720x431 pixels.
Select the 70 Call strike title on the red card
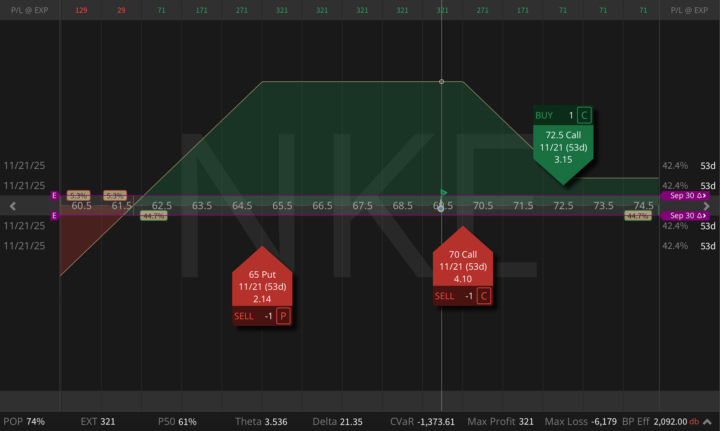click(463, 254)
